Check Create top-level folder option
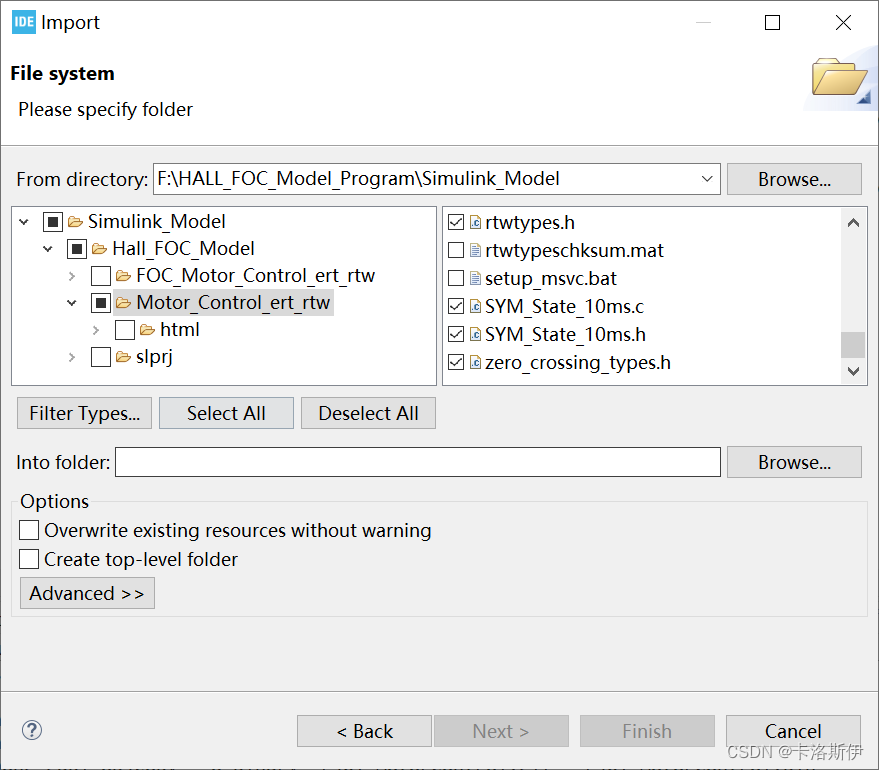The height and width of the screenshot is (770, 879). 30,560
